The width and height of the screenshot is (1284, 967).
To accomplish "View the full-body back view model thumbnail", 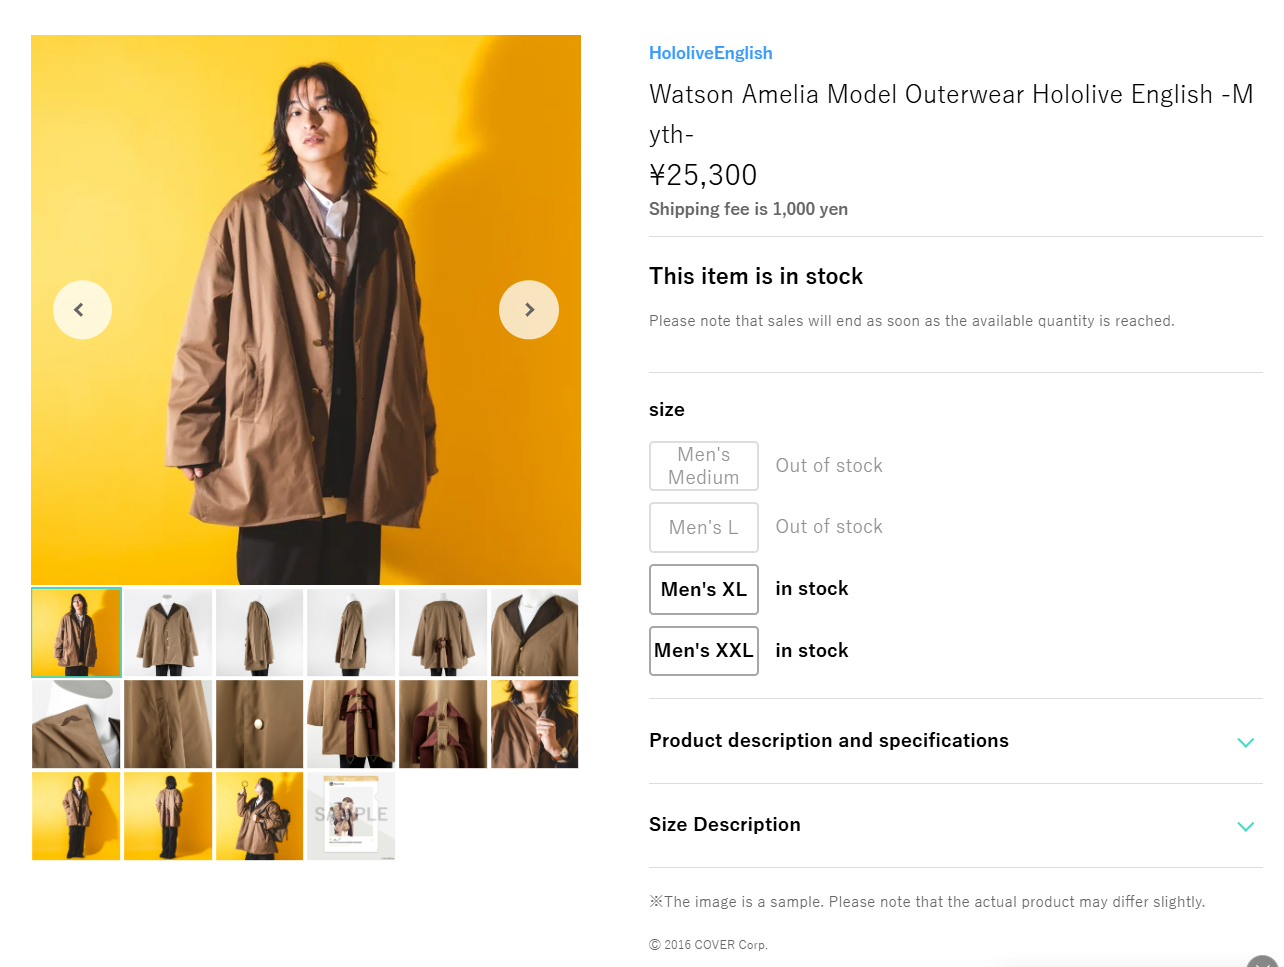I will (x=168, y=816).
